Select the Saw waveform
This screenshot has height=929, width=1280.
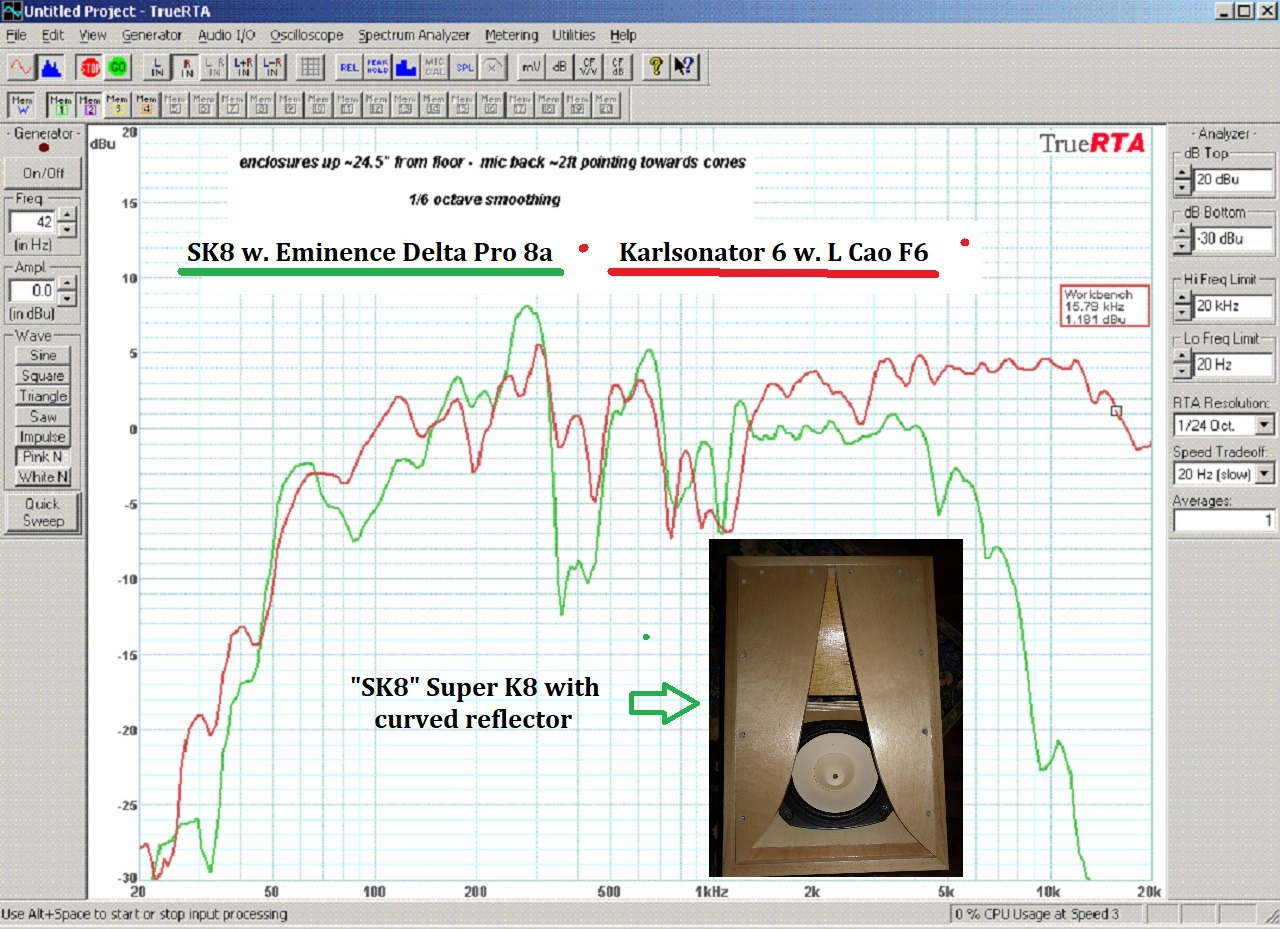[43, 417]
